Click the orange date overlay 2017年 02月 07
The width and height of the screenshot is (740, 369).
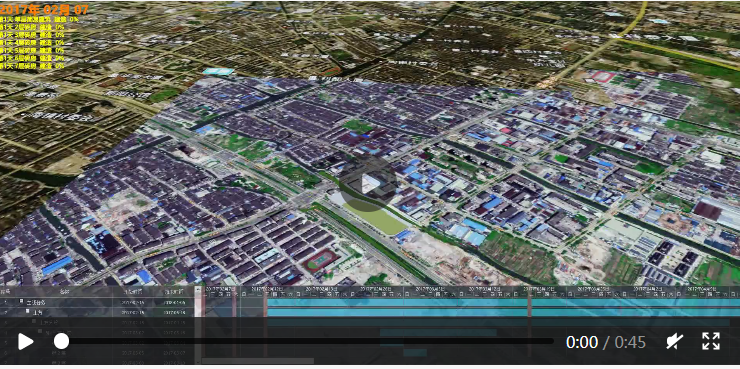pos(44,9)
